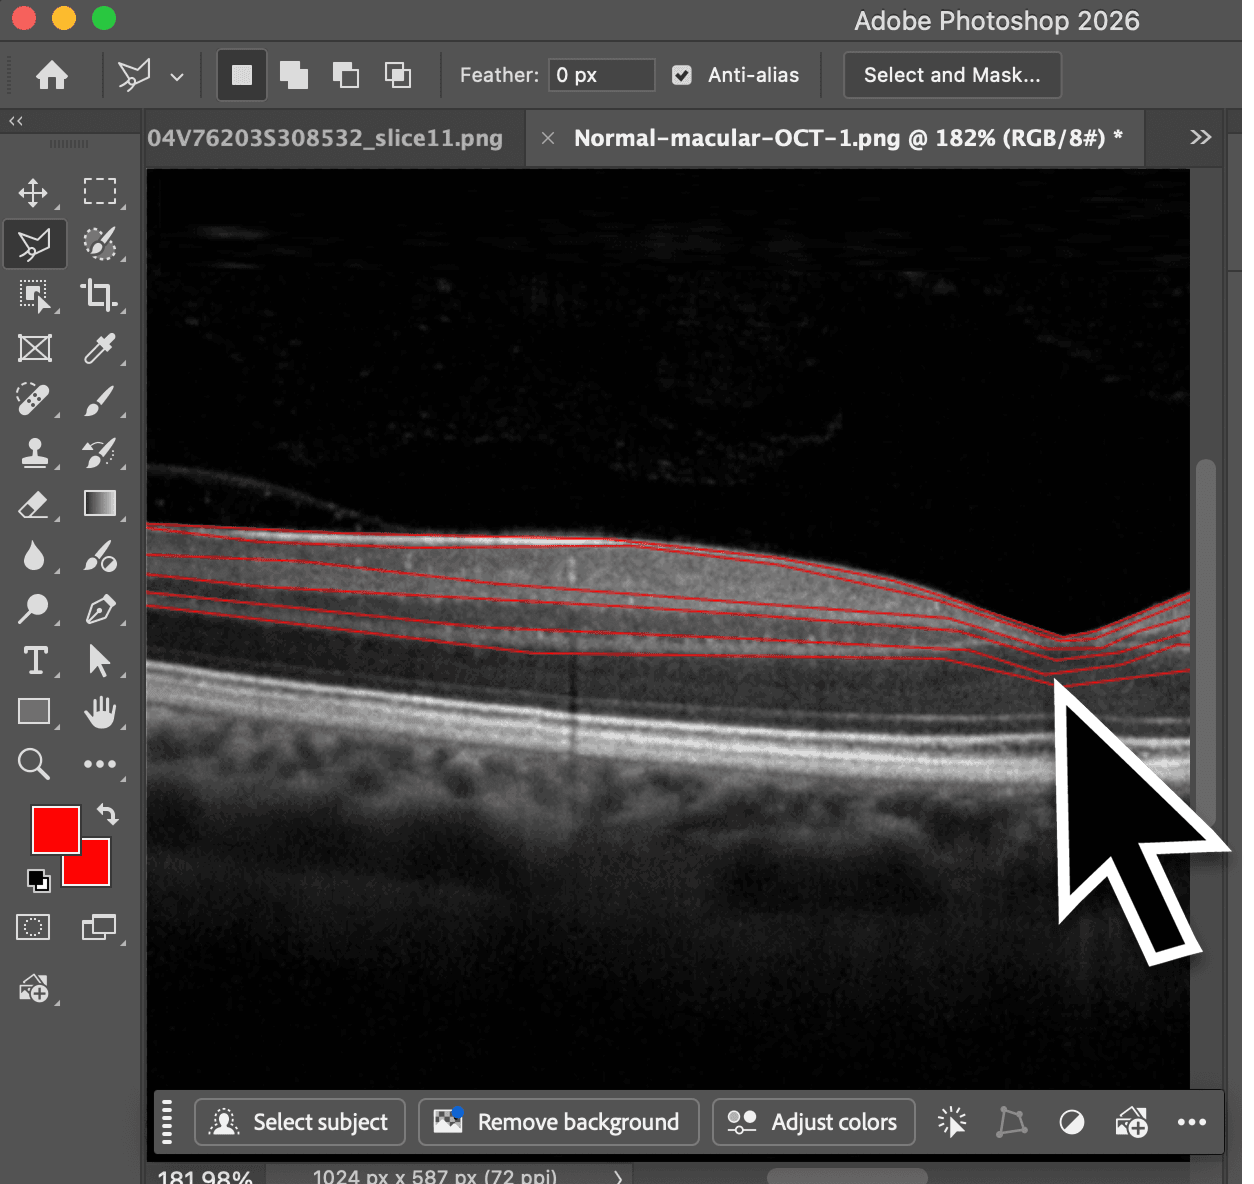Select the Crop tool
Screen dimensions: 1254x1184
tap(100, 296)
